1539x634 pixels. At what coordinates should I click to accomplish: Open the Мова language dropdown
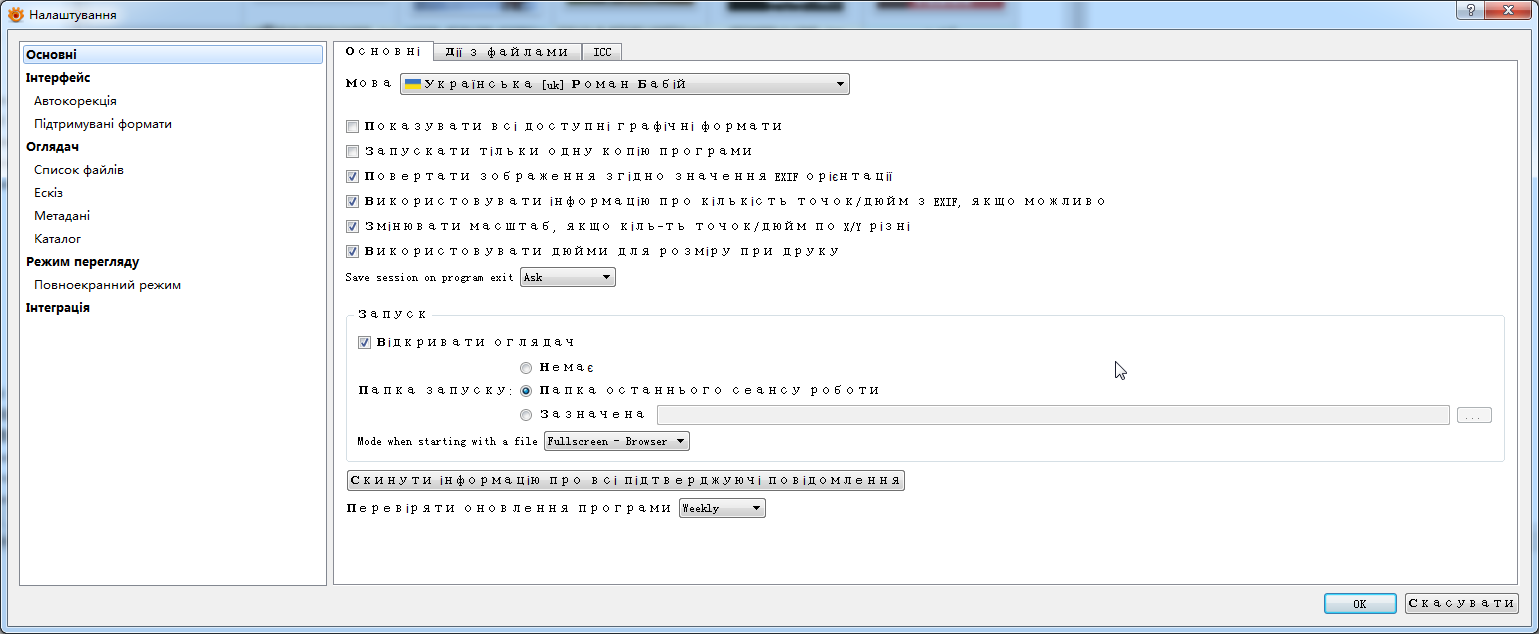coord(625,85)
